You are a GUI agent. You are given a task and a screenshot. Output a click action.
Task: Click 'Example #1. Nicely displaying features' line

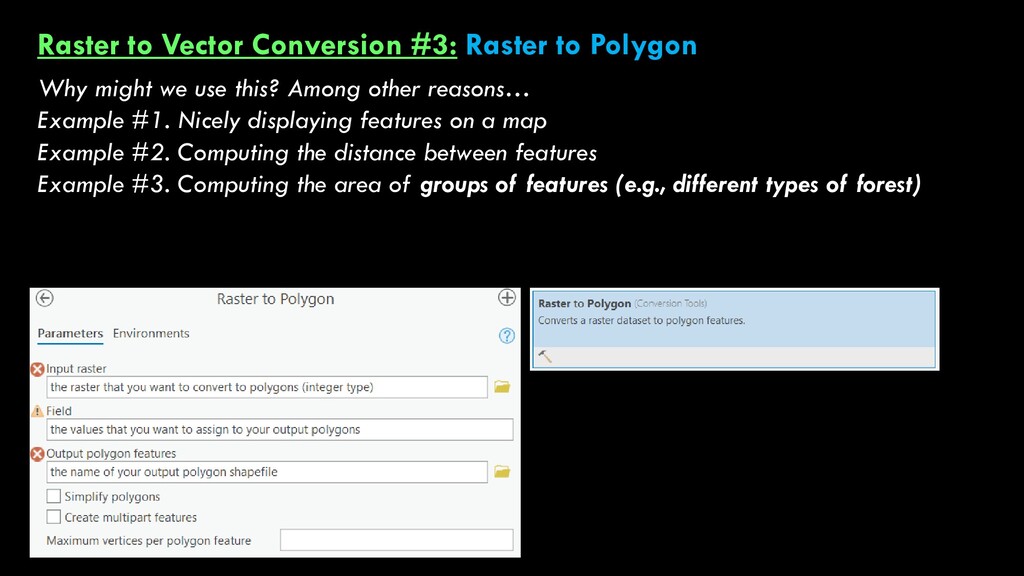point(292,121)
